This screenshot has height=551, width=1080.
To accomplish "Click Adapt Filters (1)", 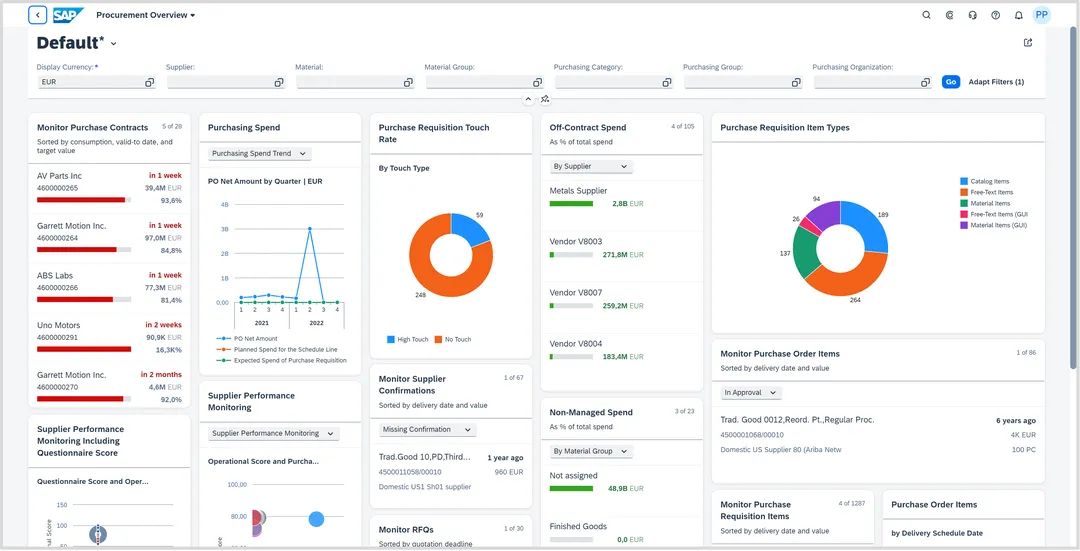I will (996, 82).
